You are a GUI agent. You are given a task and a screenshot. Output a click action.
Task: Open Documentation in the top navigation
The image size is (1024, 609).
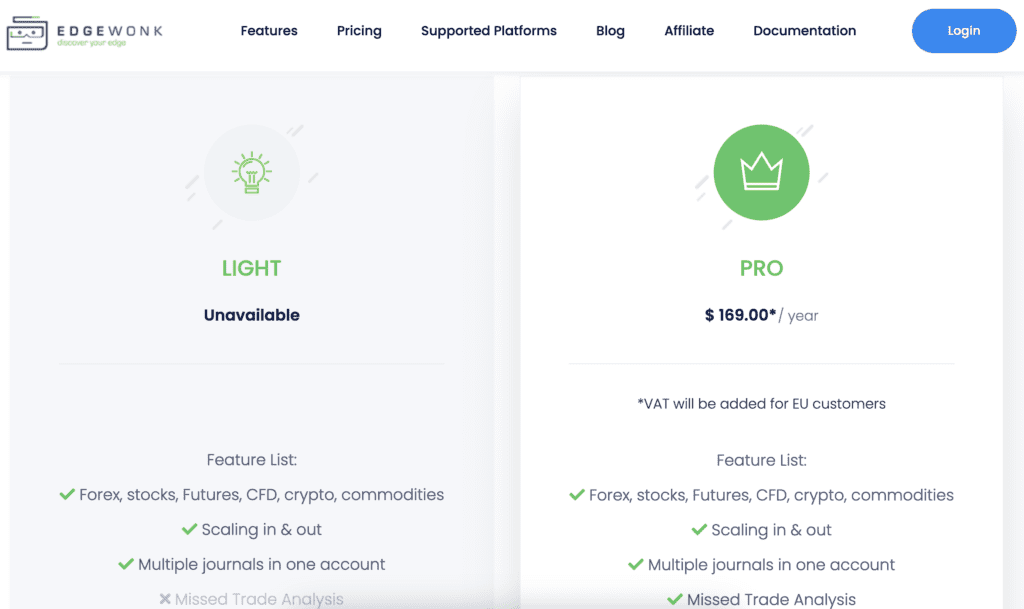[x=805, y=31]
